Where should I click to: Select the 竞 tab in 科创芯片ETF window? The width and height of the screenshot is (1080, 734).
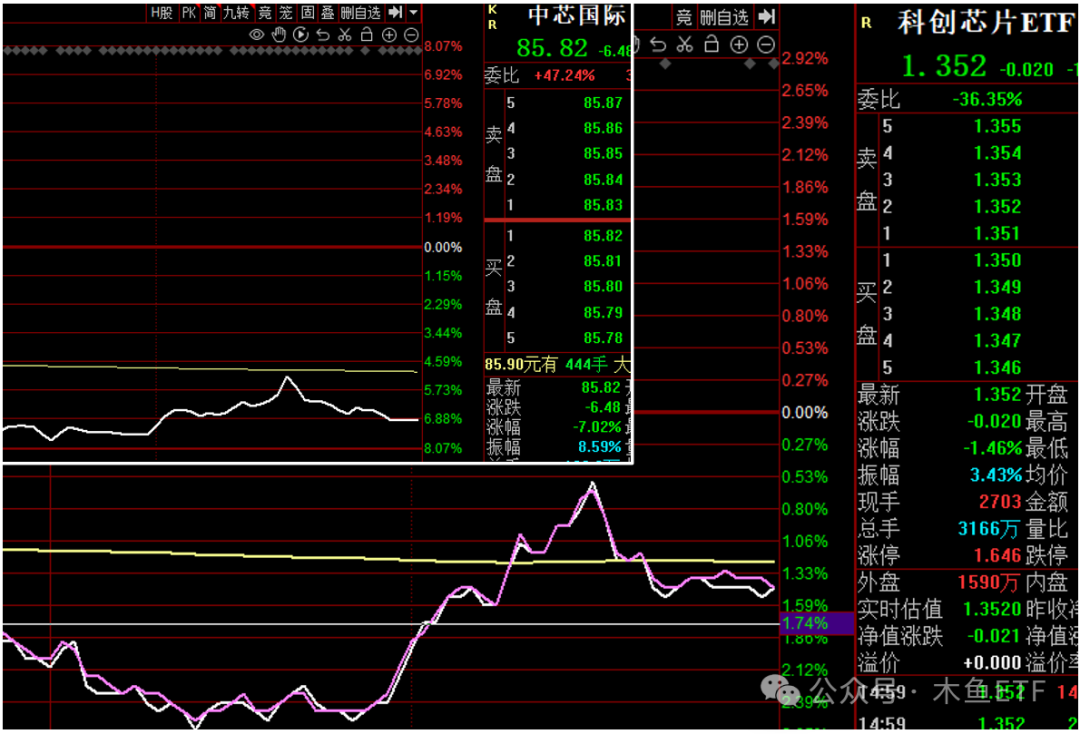tap(683, 17)
